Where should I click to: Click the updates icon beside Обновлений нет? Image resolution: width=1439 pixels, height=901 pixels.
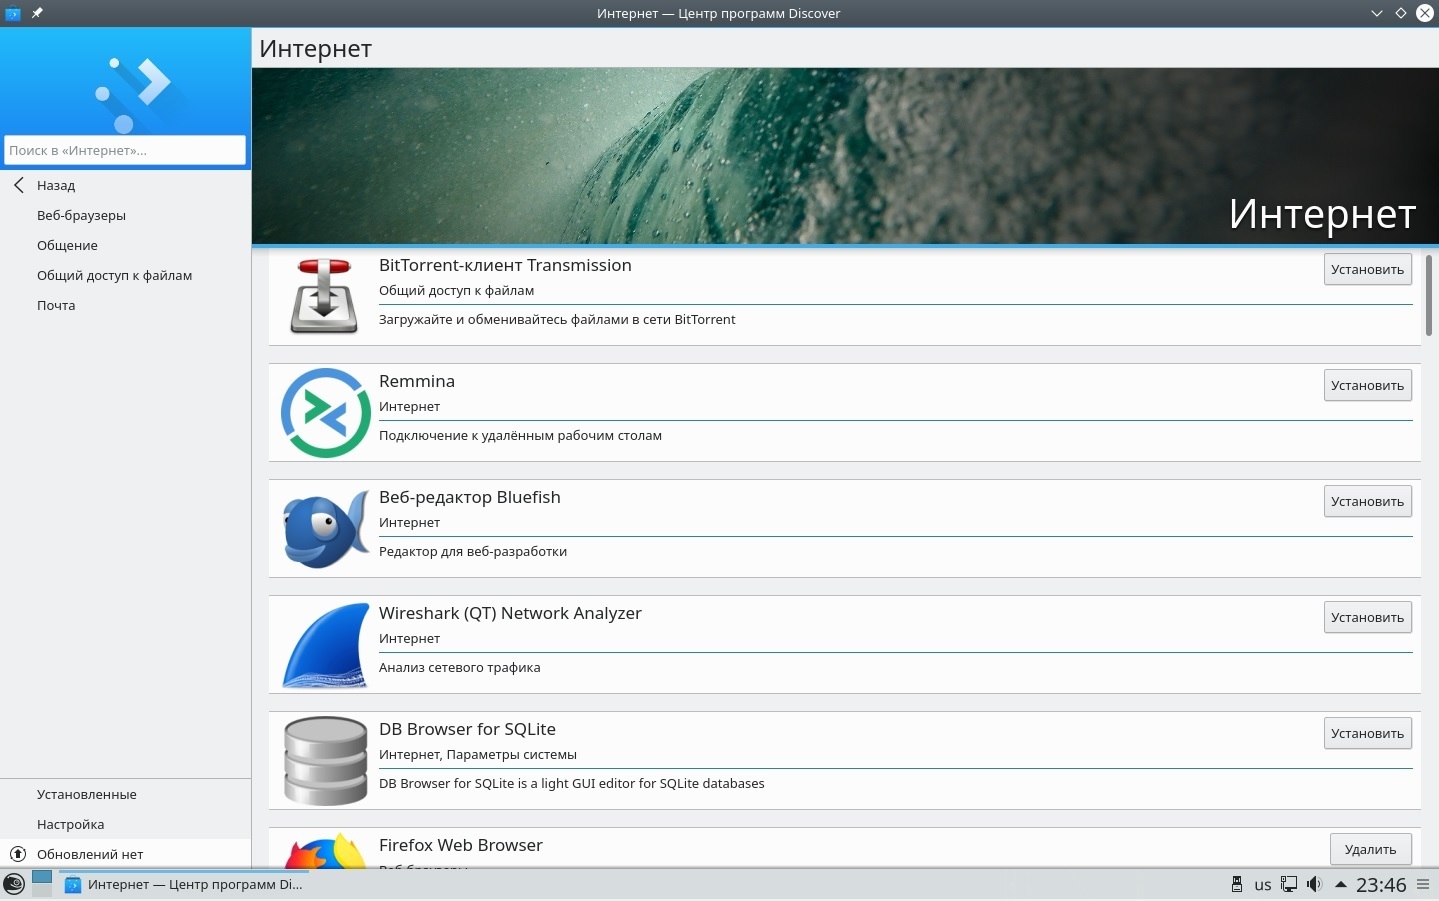tap(18, 854)
